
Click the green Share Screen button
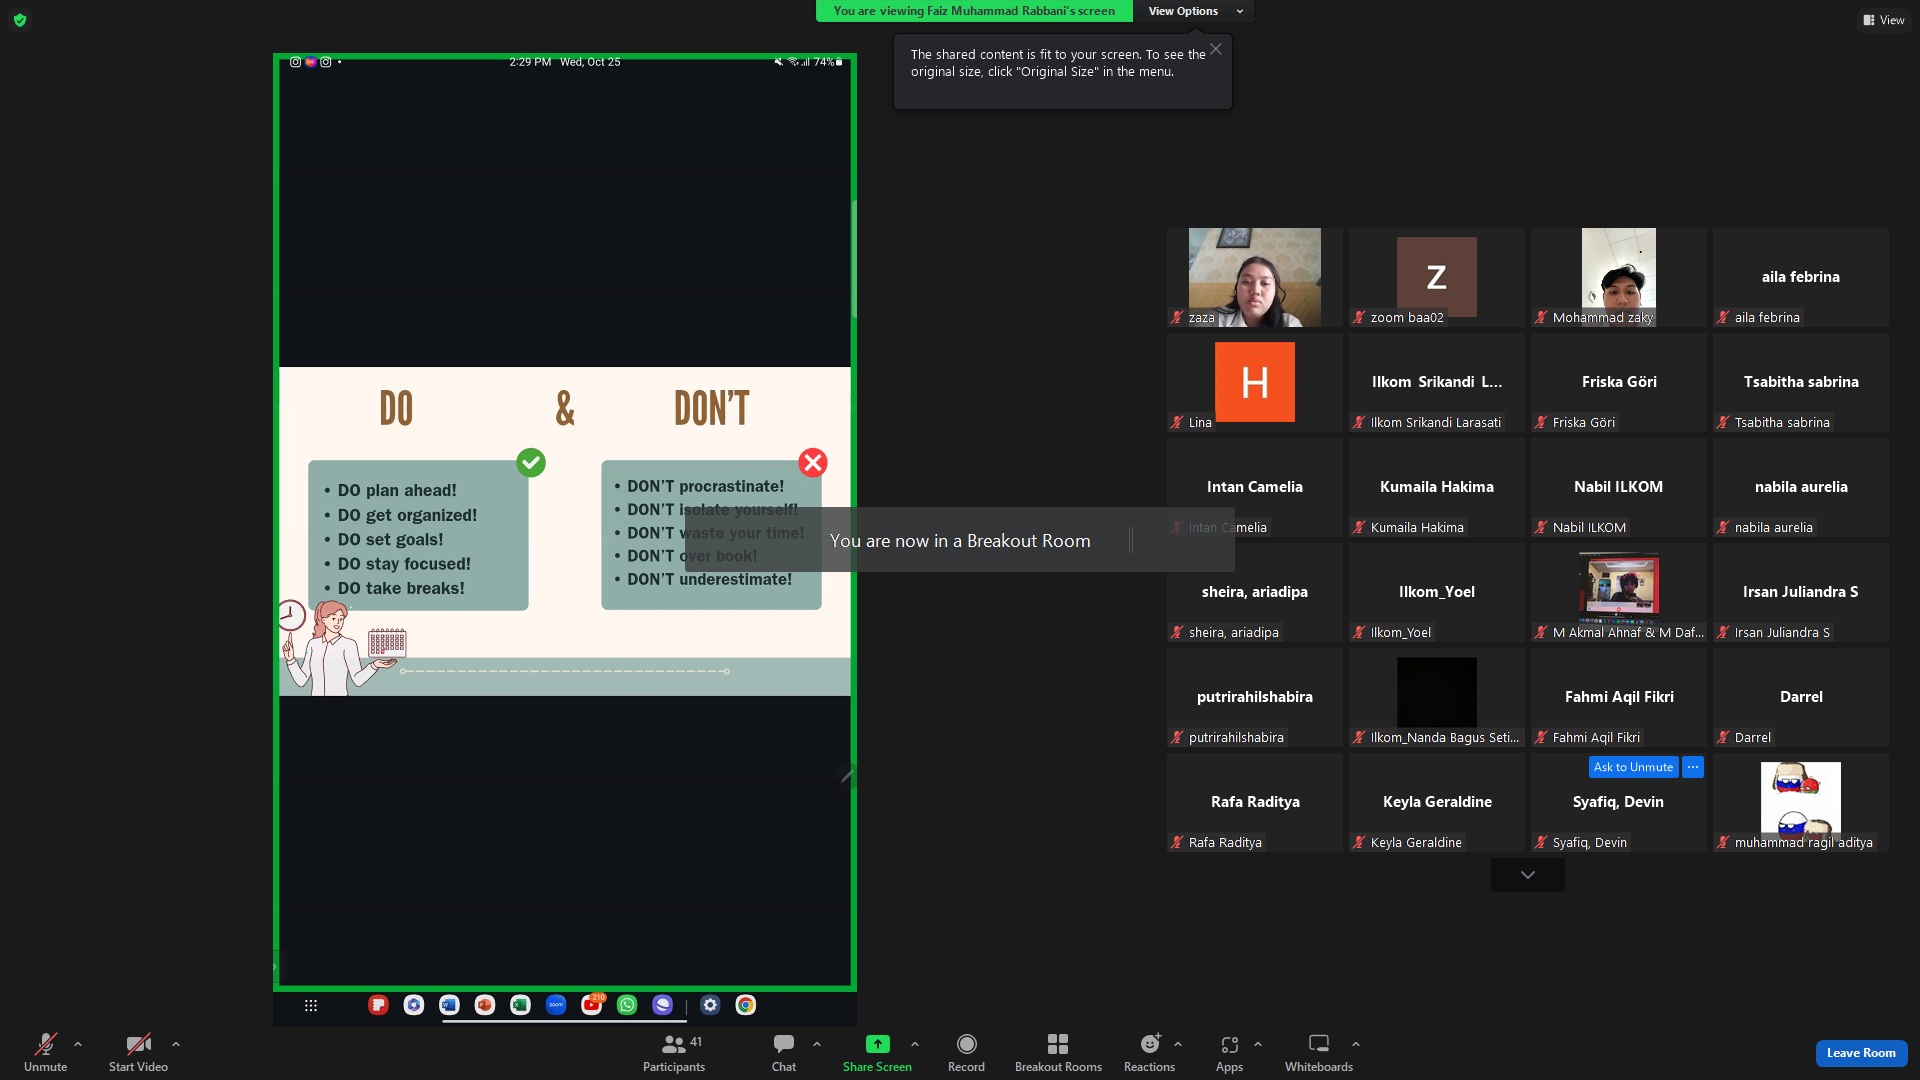point(877,1052)
